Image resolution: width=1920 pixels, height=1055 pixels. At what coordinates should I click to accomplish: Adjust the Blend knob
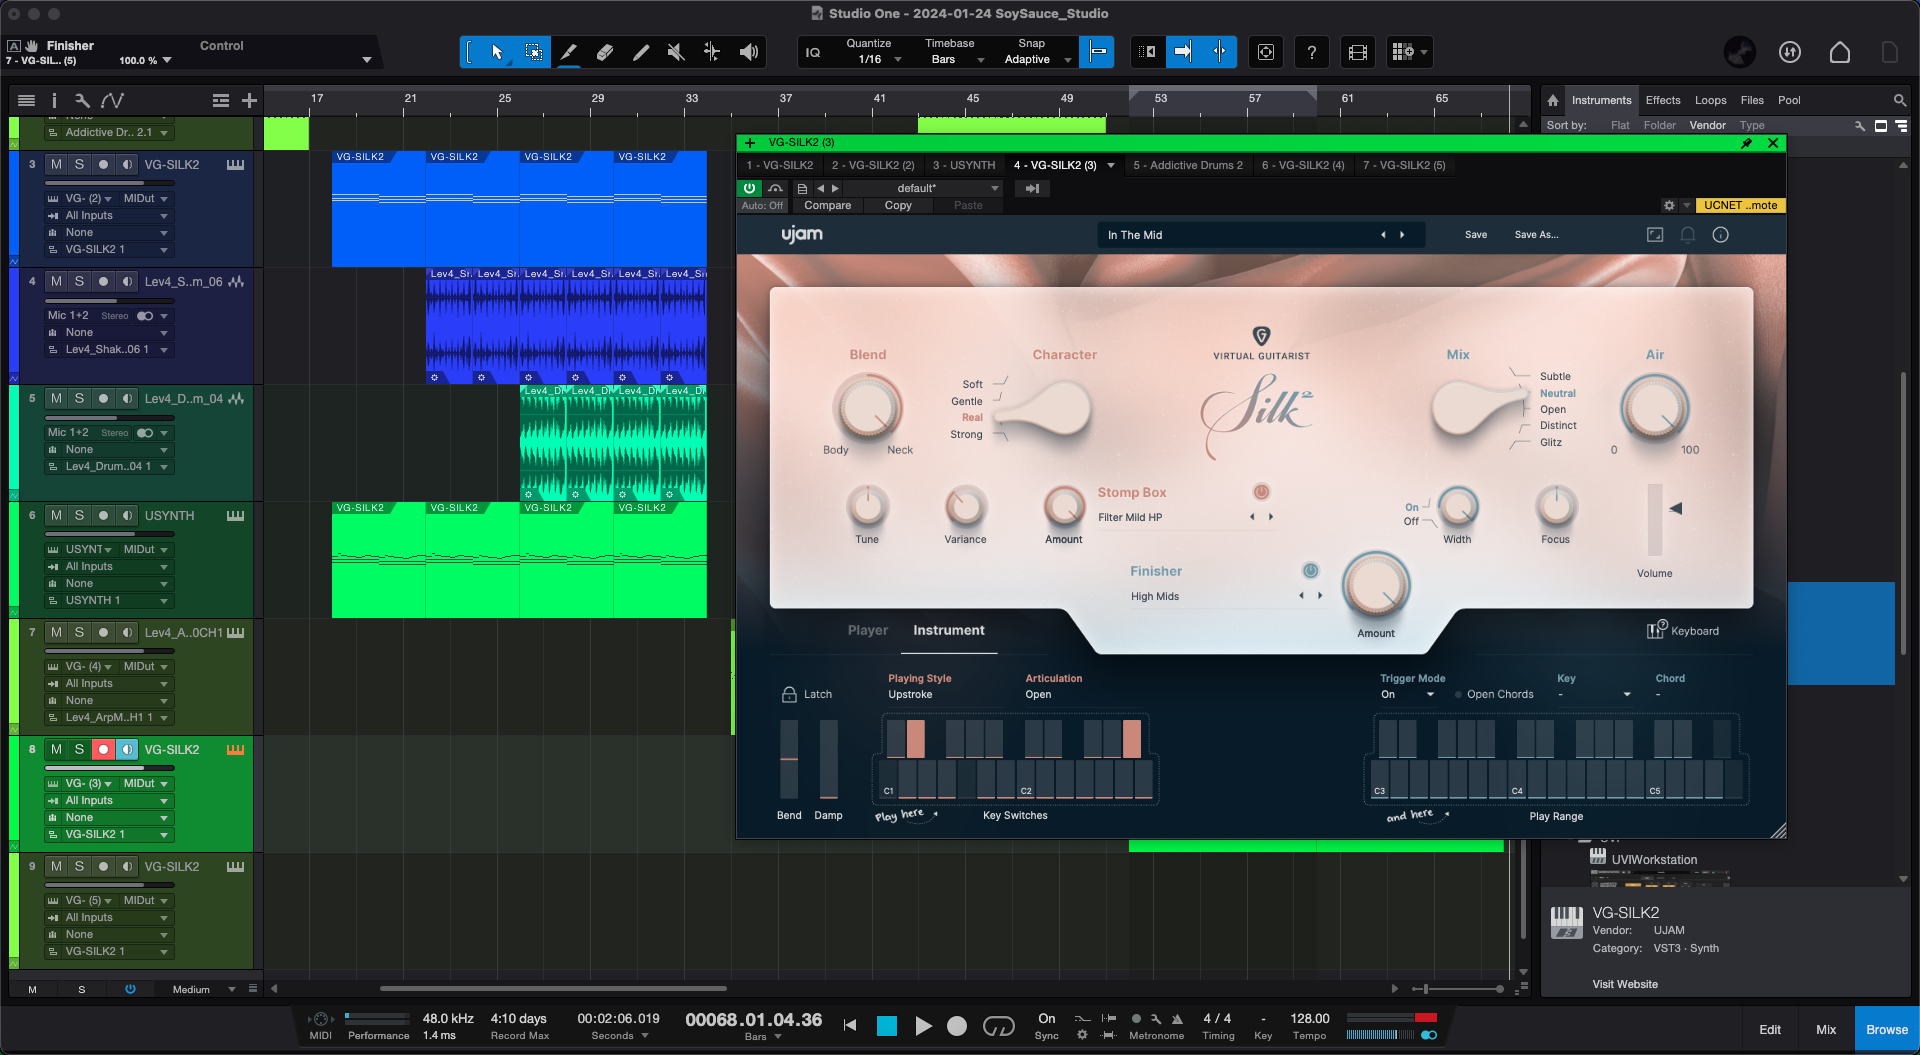[867, 407]
